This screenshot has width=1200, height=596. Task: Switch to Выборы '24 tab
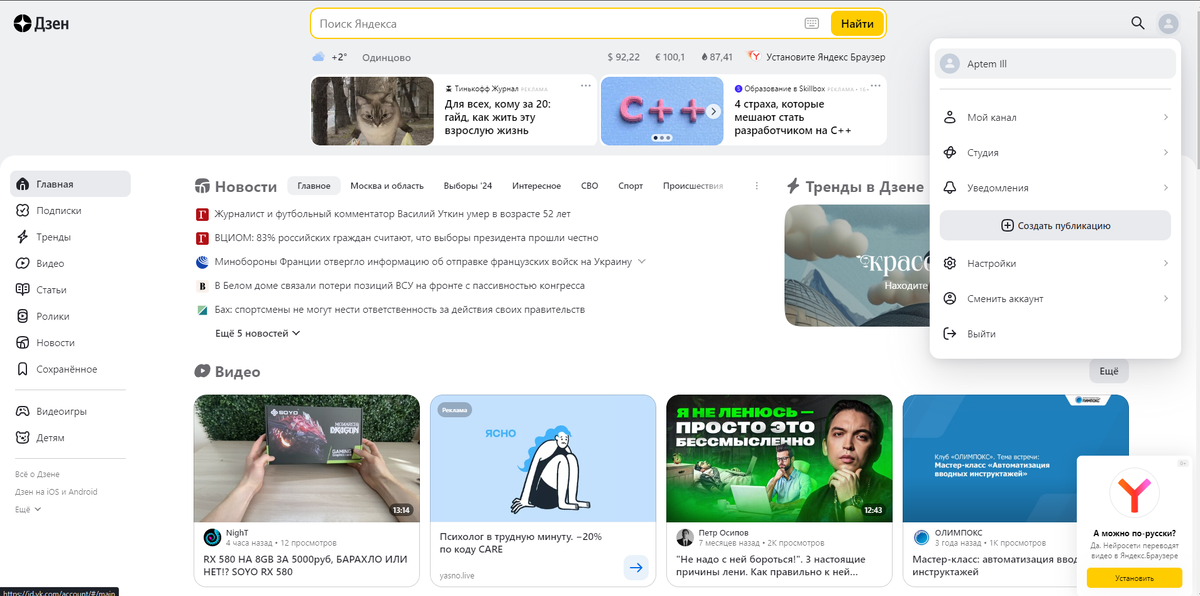468,186
